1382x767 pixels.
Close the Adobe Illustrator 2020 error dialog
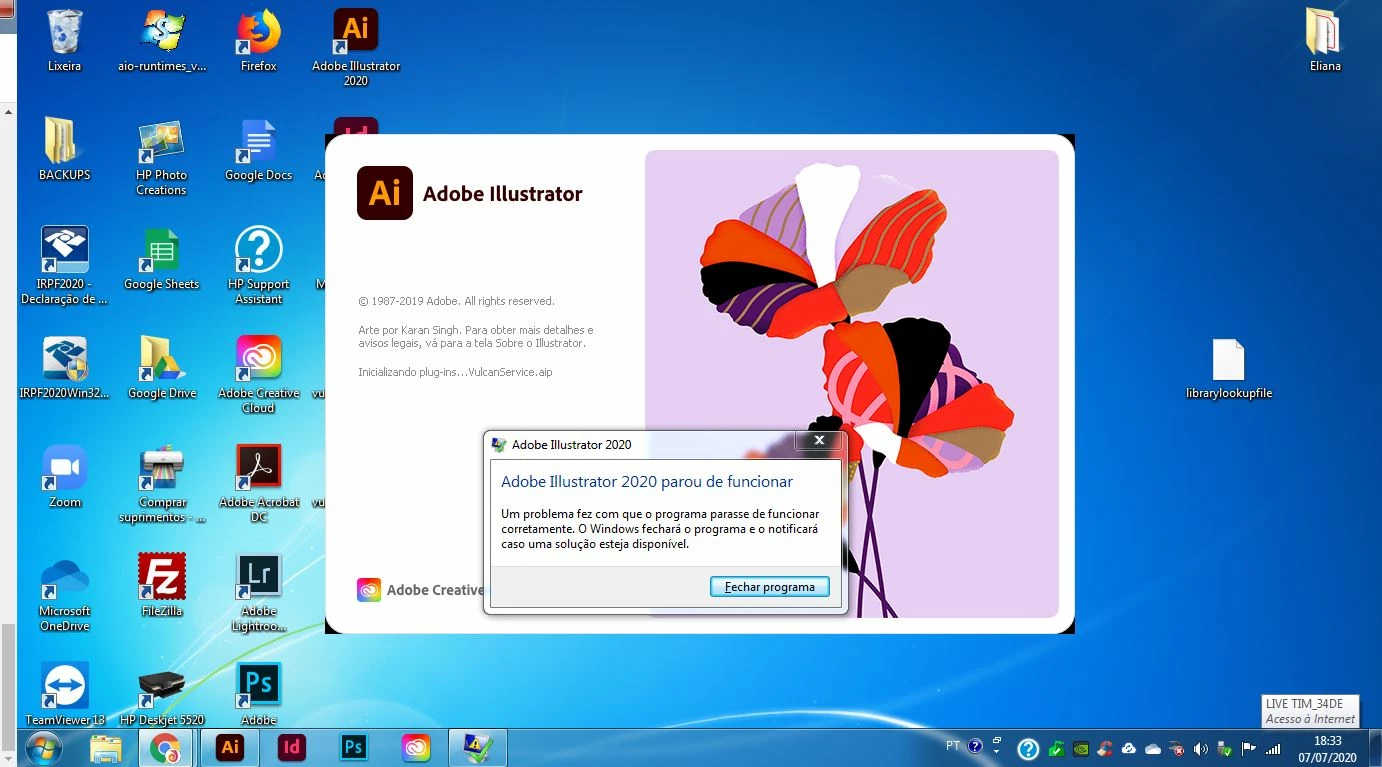coord(819,440)
